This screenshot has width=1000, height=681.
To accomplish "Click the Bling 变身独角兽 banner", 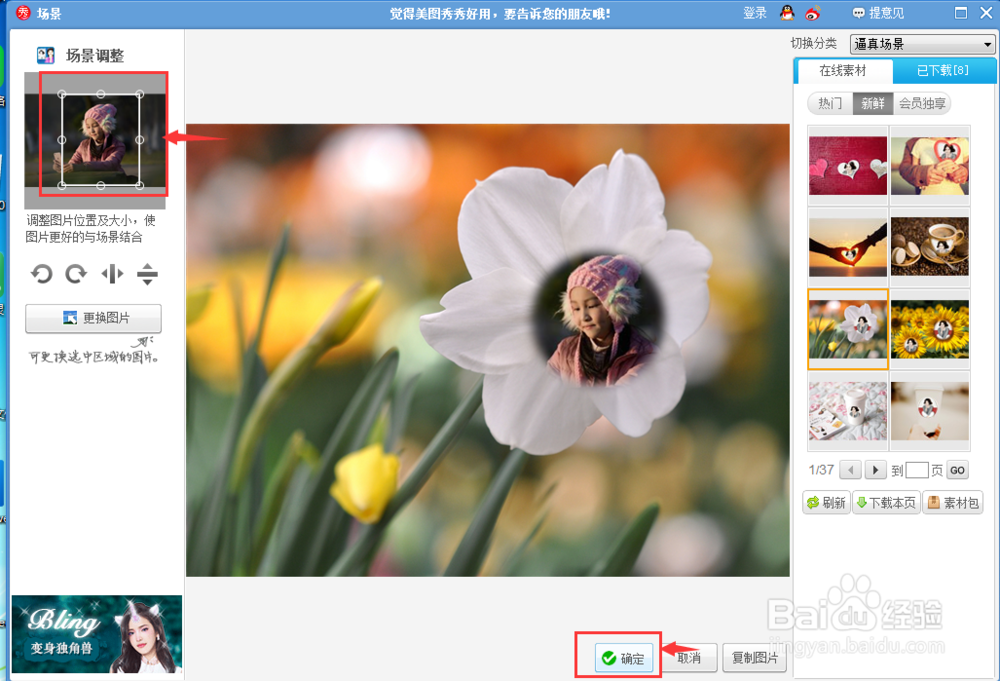I will (x=97, y=634).
